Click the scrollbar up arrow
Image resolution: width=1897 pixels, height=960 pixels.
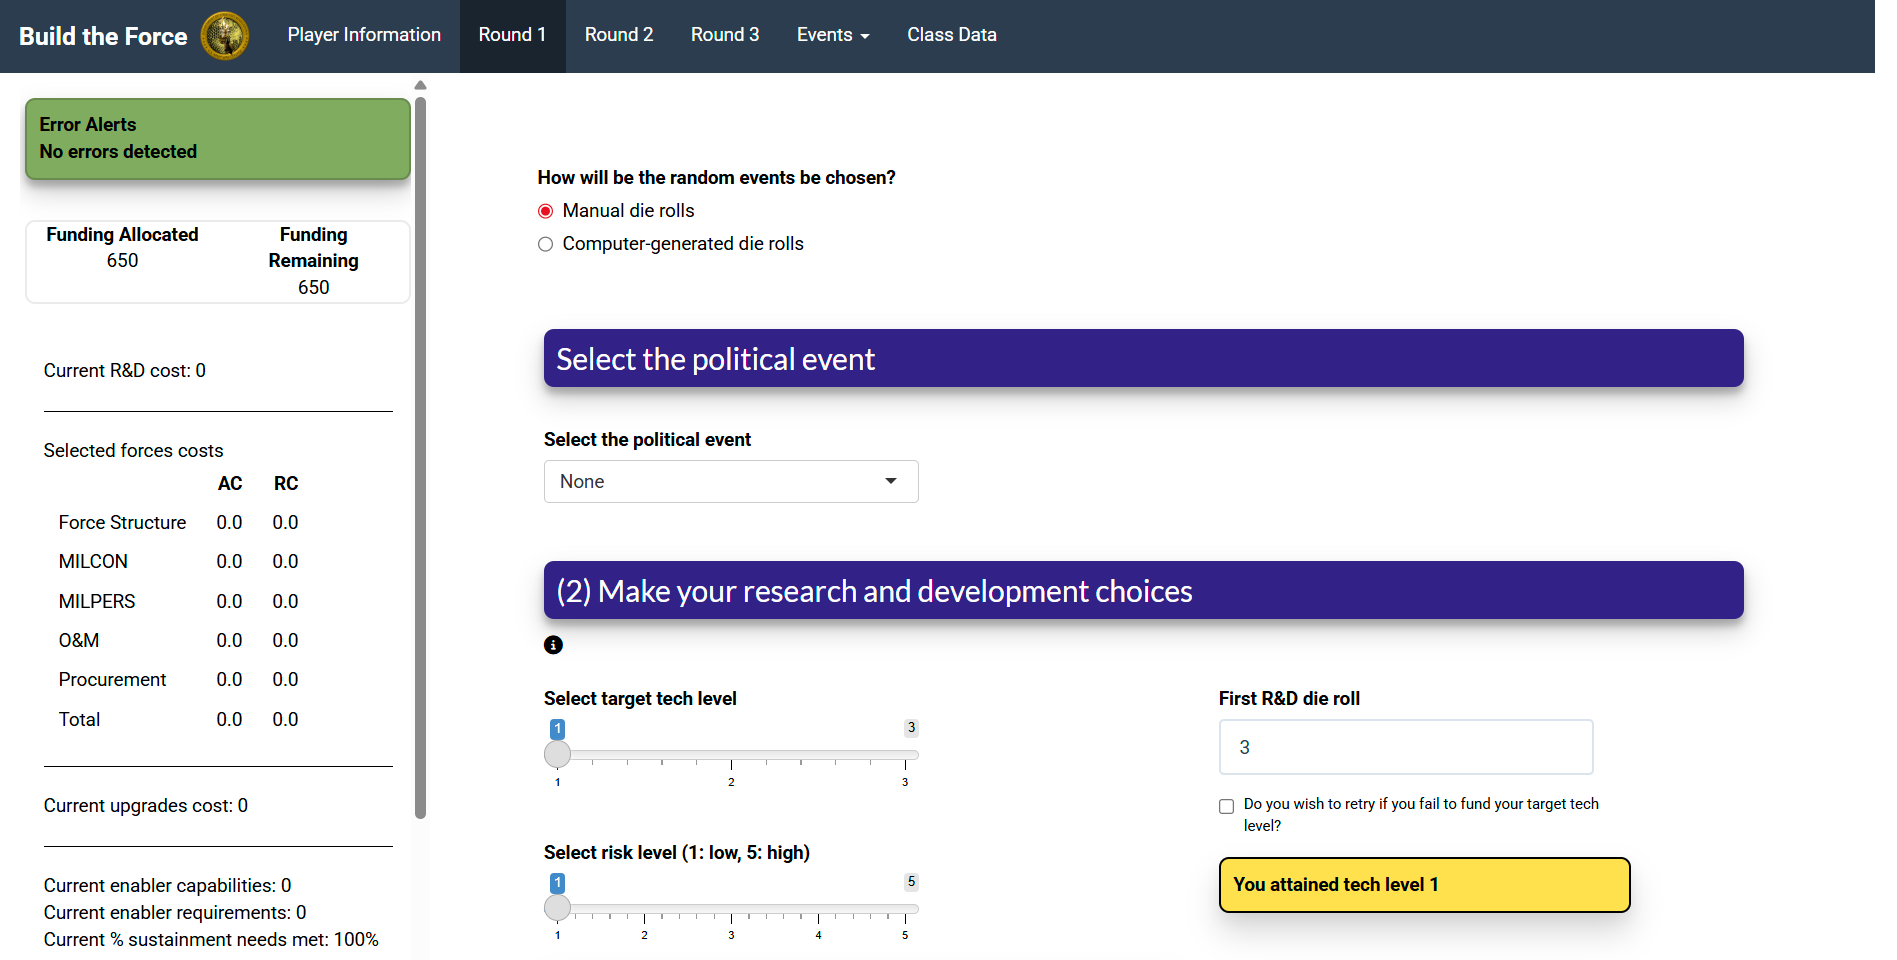coord(420,85)
